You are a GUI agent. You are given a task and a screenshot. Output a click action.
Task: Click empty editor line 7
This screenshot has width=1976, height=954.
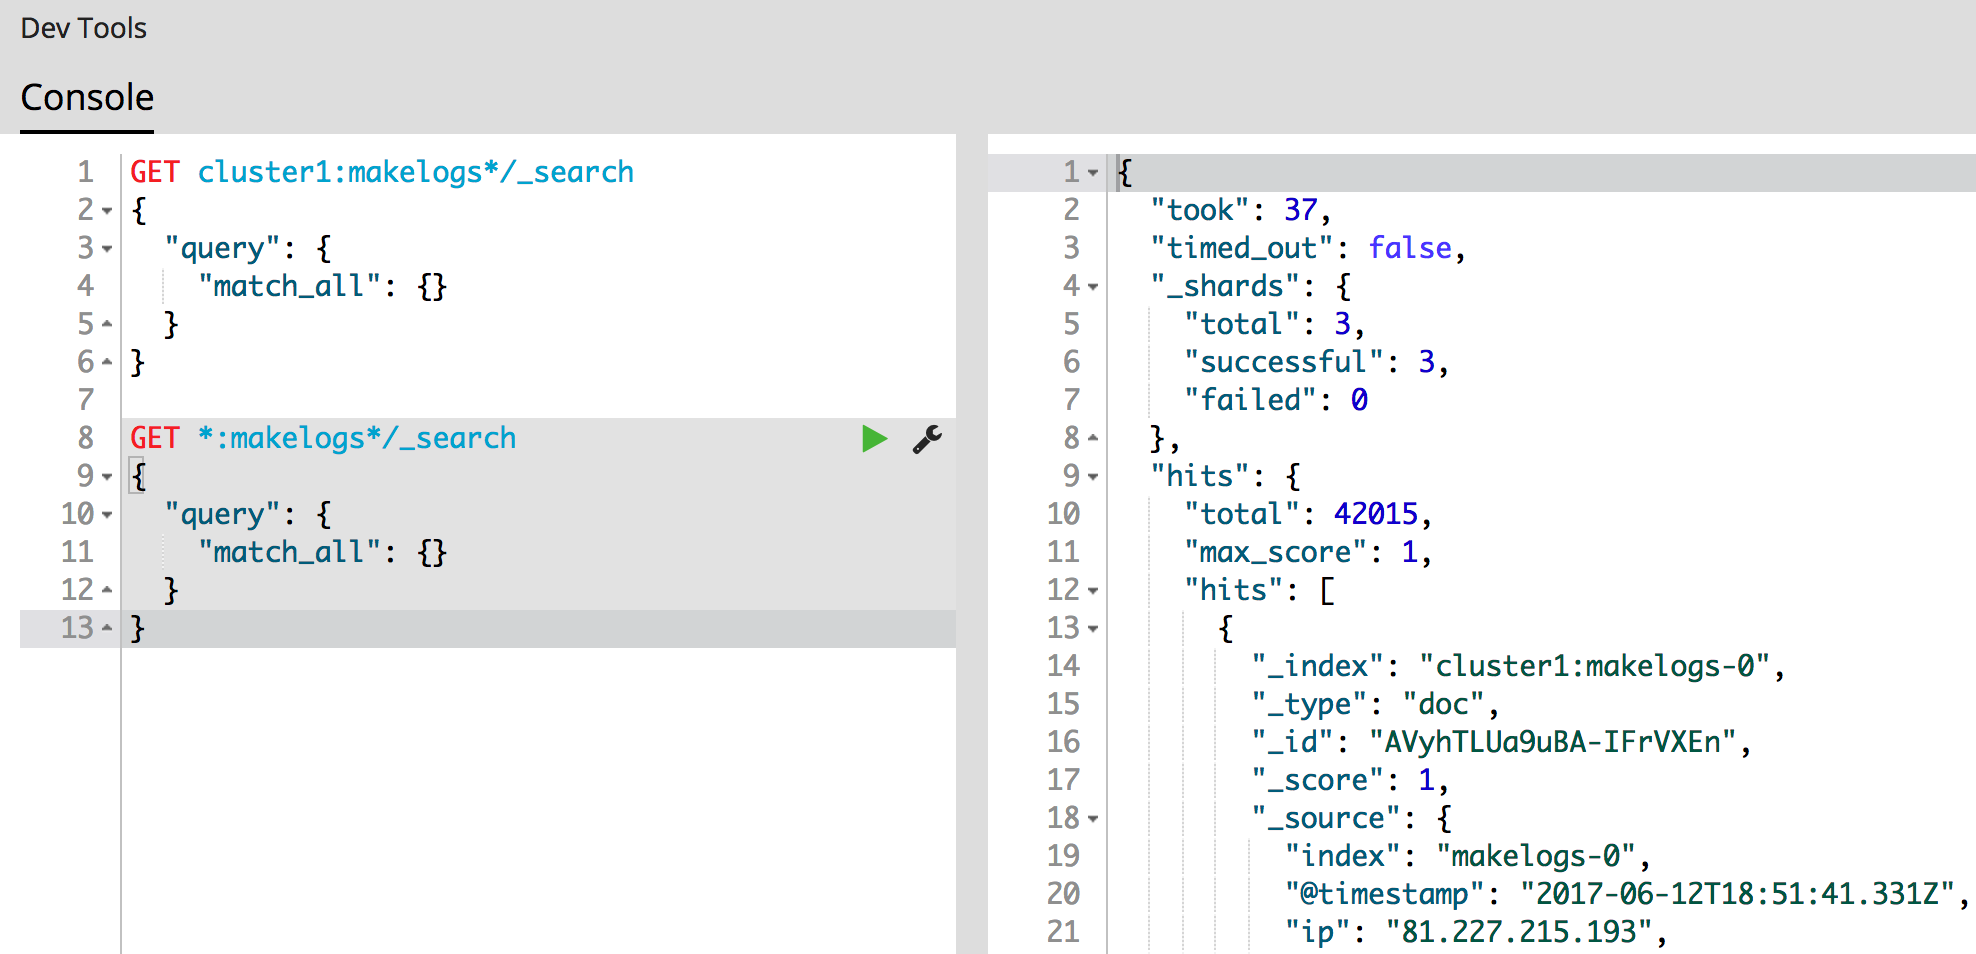(538, 400)
